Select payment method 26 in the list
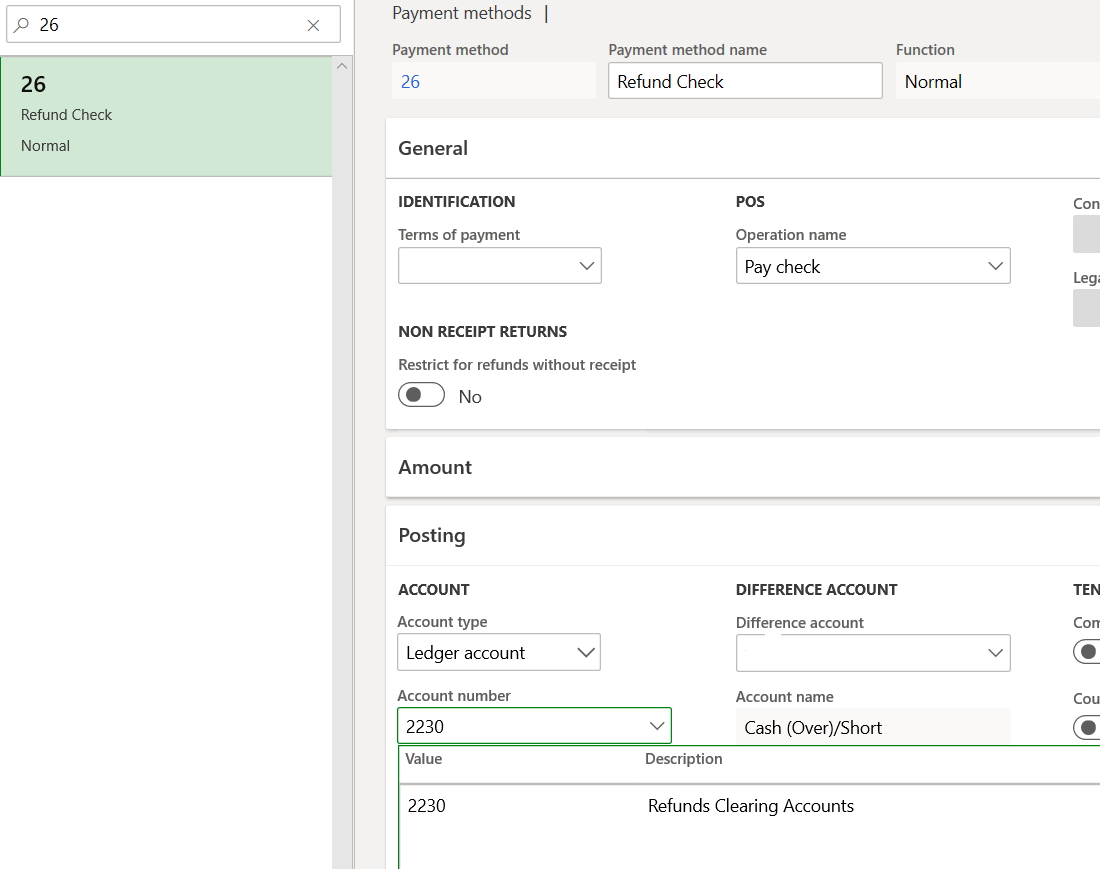This screenshot has height=869, width=1111. pyautogui.click(x=166, y=115)
